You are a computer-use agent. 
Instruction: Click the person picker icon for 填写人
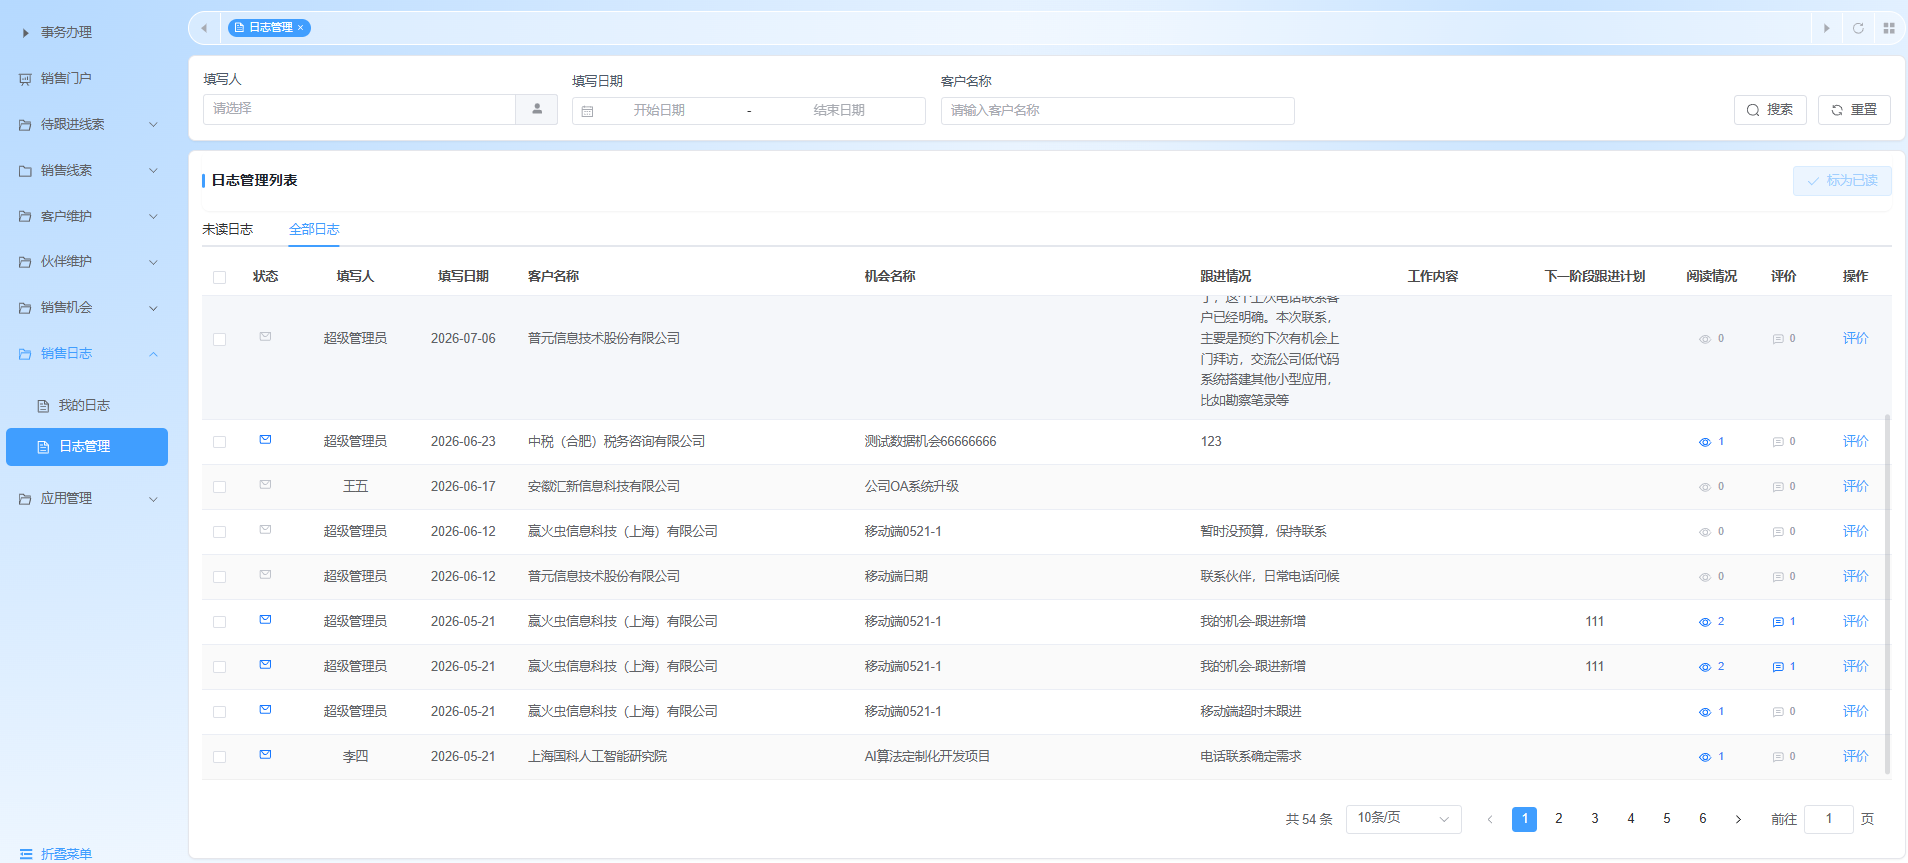pyautogui.click(x=537, y=109)
